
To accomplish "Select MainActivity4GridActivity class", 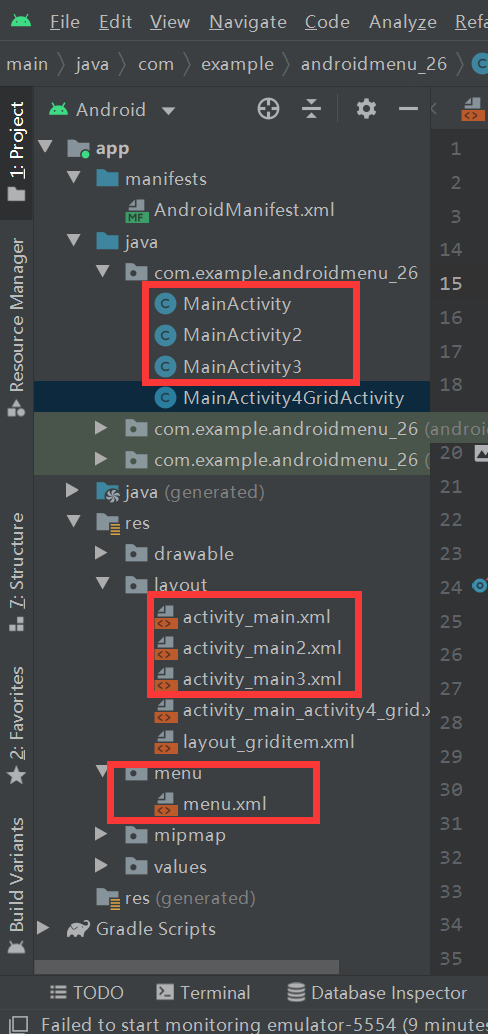I will pos(293,398).
